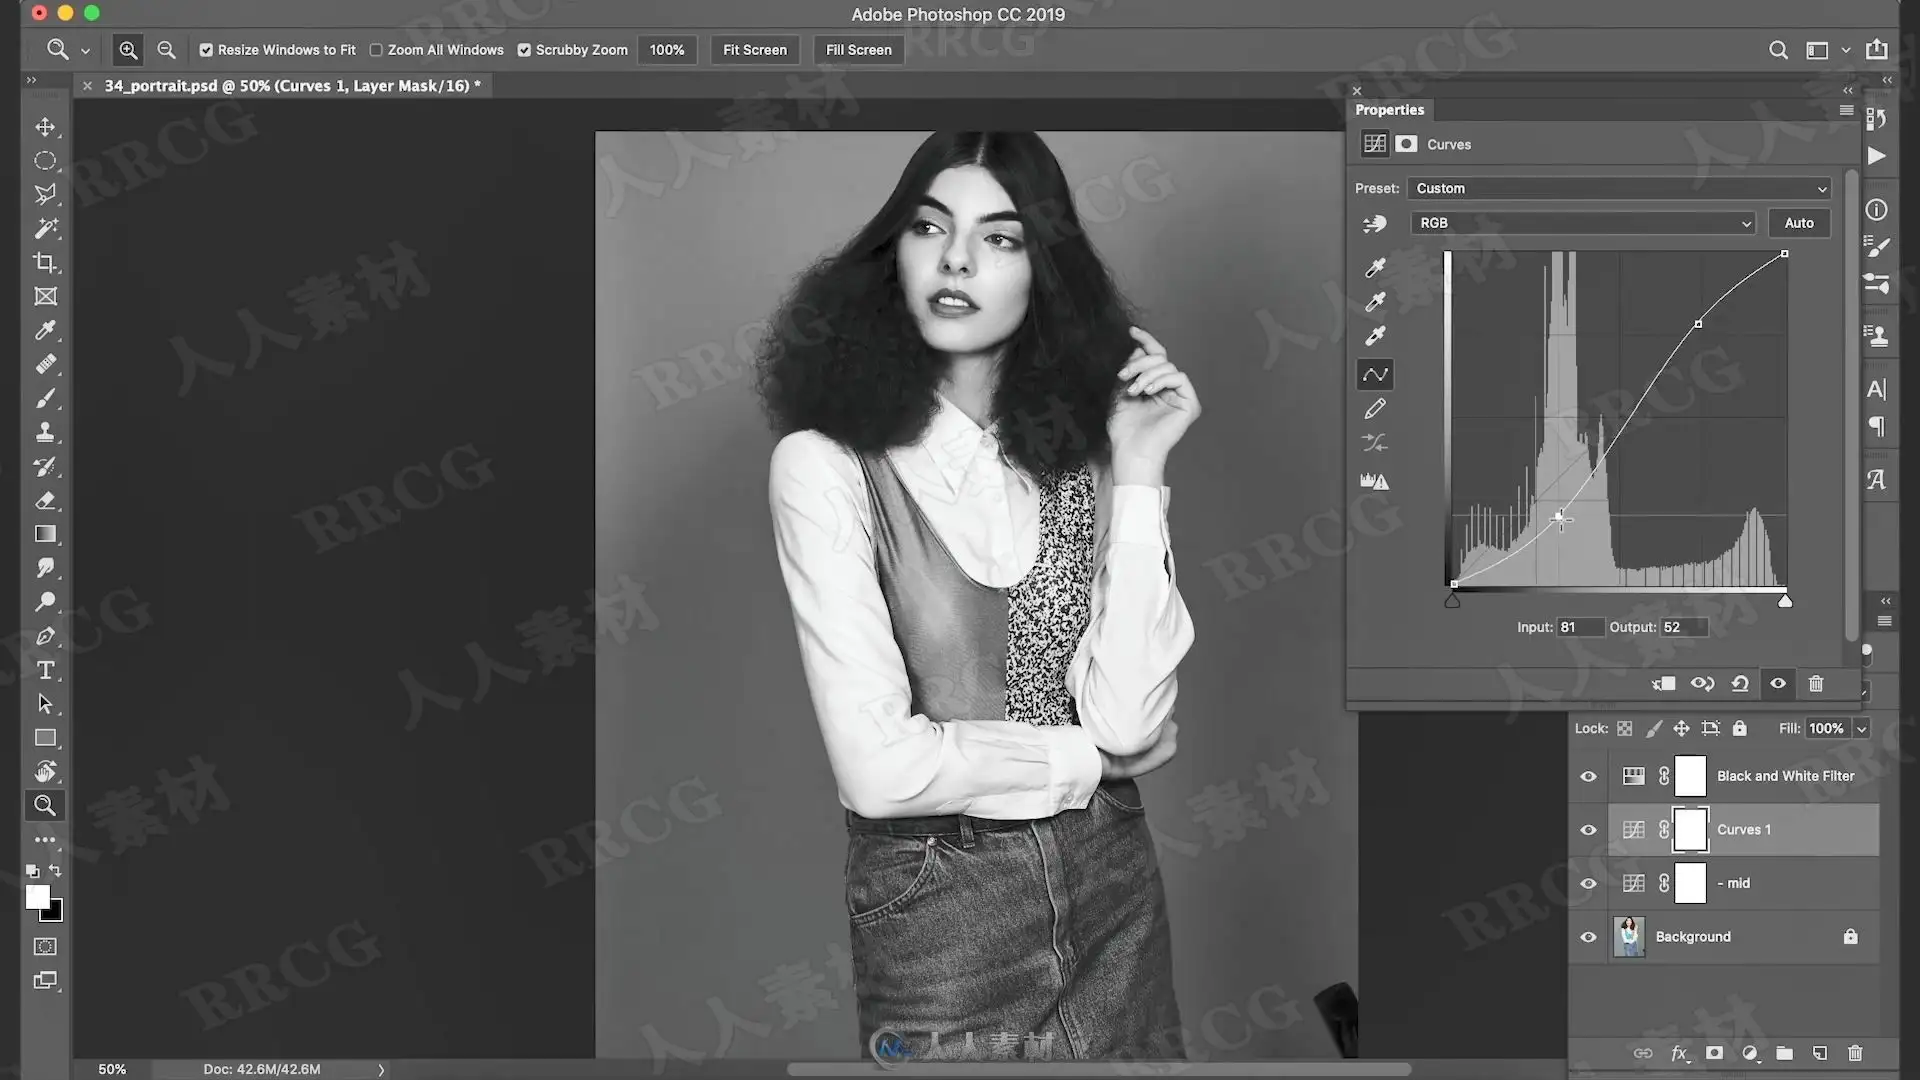
Task: Choose the pencil draw-curve tool
Action: pyautogui.click(x=1375, y=408)
